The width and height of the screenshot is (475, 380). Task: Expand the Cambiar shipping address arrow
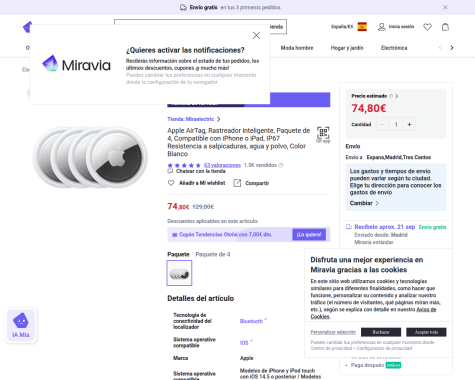pos(377,203)
